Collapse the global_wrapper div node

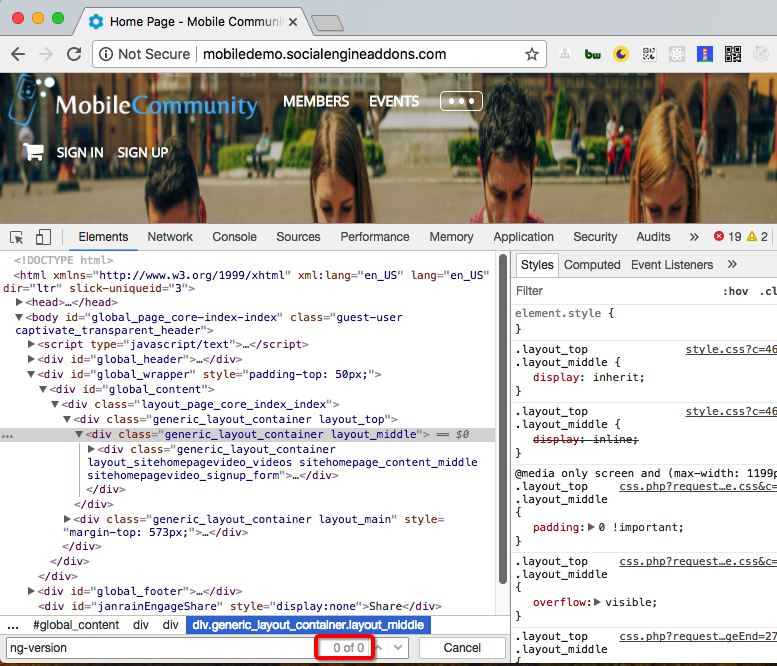pos(31,374)
